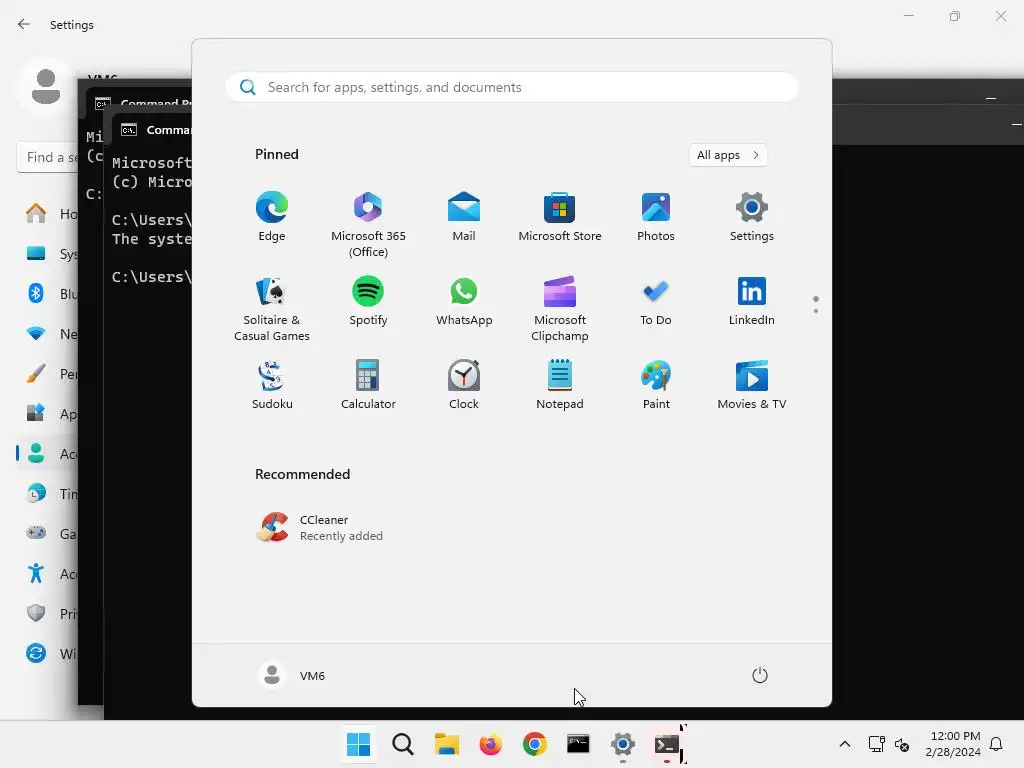Open the To Do app
The height and width of the screenshot is (768, 1024).
[656, 300]
